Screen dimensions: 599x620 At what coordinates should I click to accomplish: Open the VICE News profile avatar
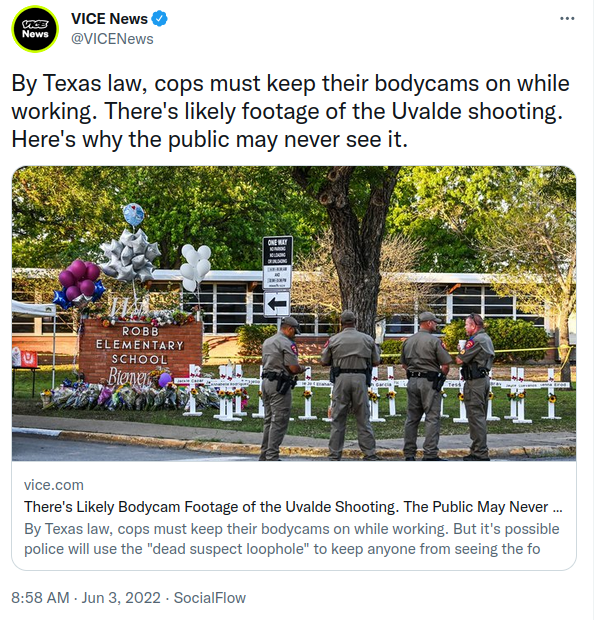click(x=35, y=29)
